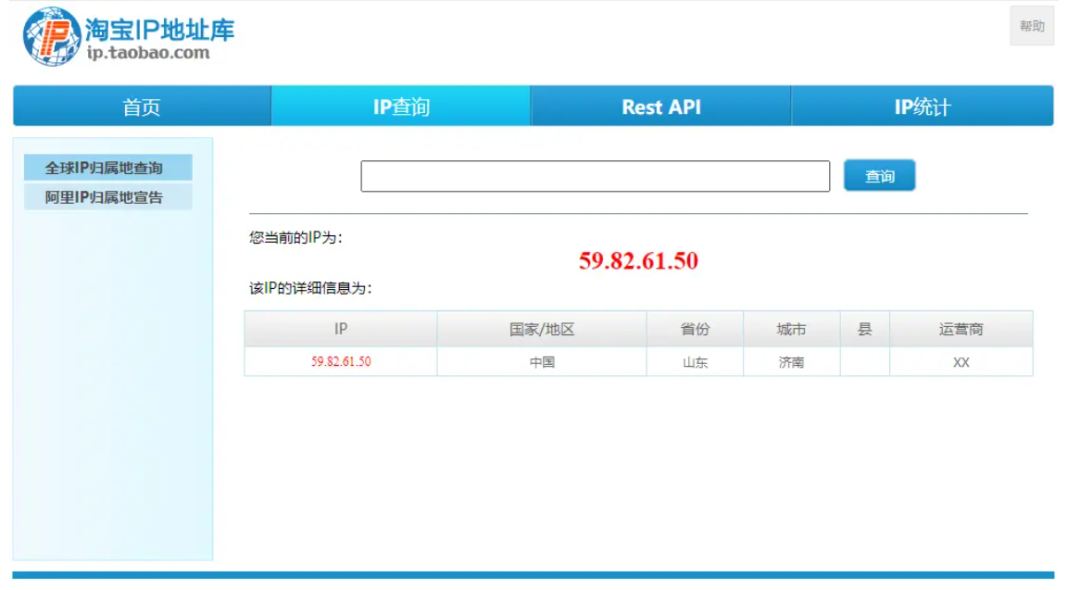The image size is (1080, 590).
Task: Click the 中国 table cell
Action: [x=542, y=361]
